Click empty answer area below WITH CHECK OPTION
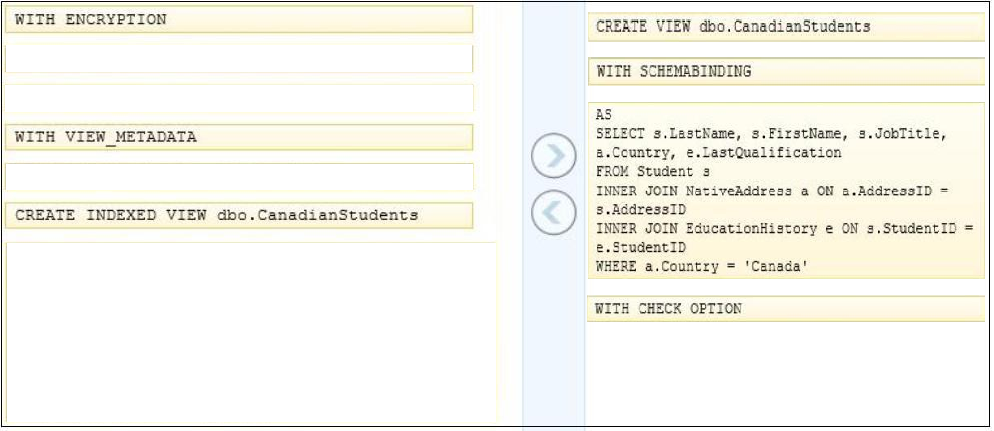 [786, 374]
